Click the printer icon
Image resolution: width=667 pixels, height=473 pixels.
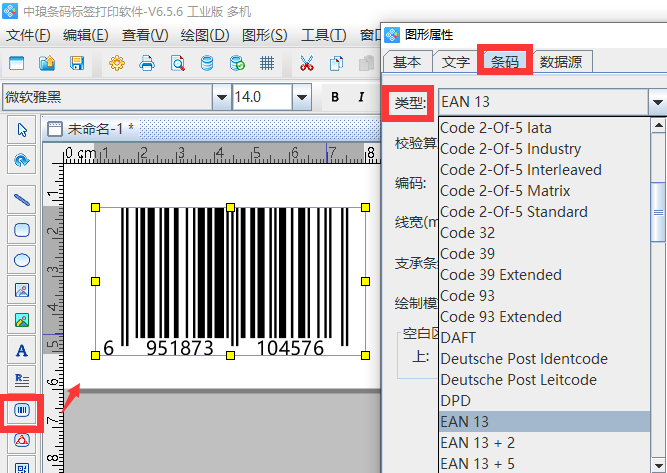(147, 63)
